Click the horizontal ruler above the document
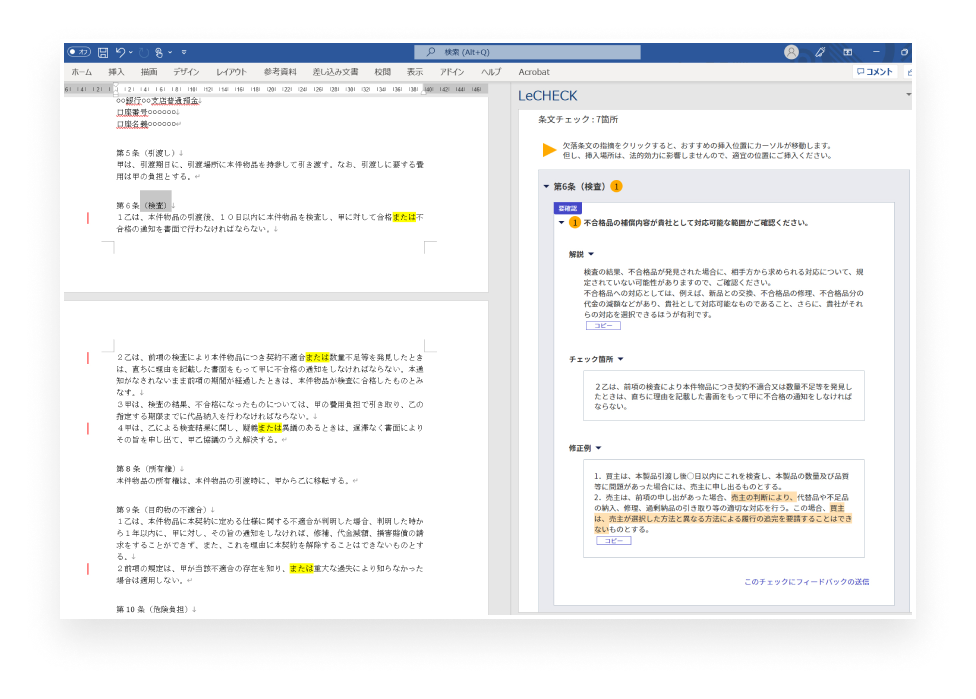The image size is (976, 699). coord(276,90)
